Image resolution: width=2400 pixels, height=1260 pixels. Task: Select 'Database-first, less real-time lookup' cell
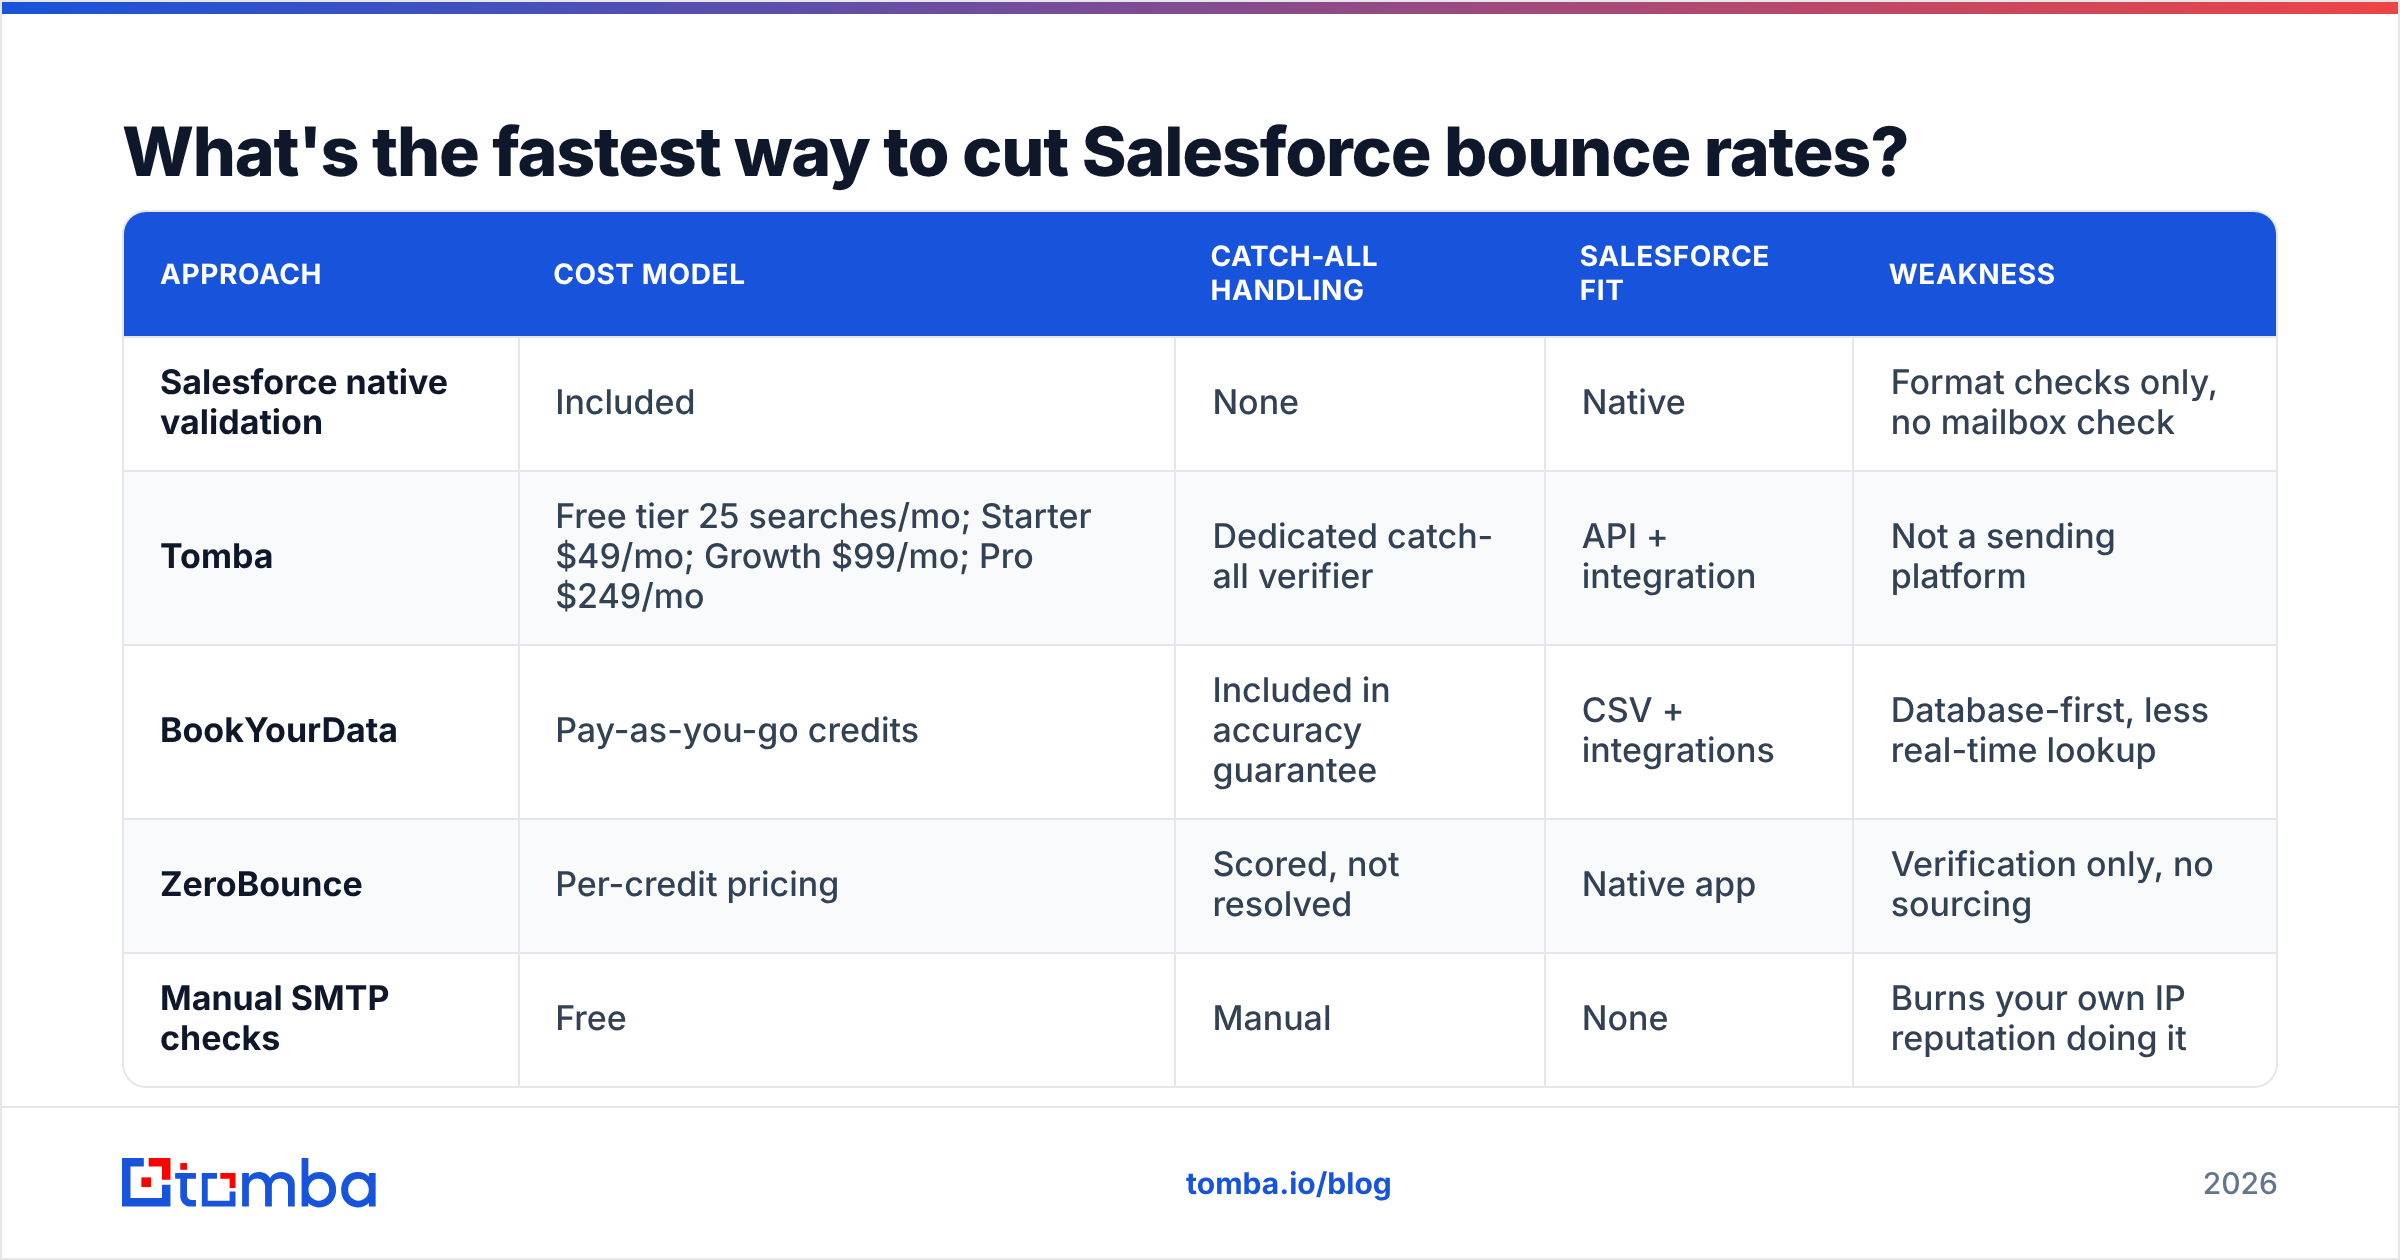pos(2049,730)
